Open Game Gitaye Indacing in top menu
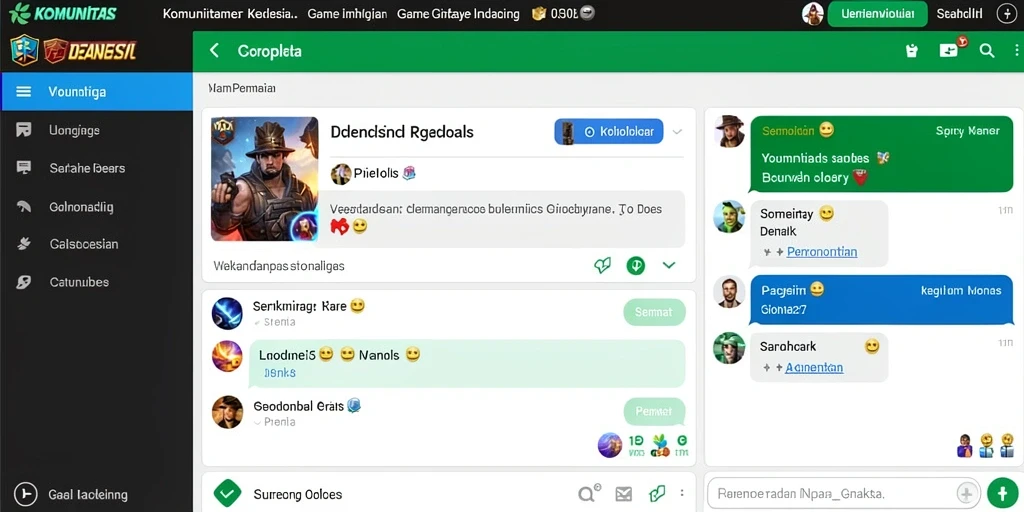Image resolution: width=1024 pixels, height=512 pixels. (458, 14)
